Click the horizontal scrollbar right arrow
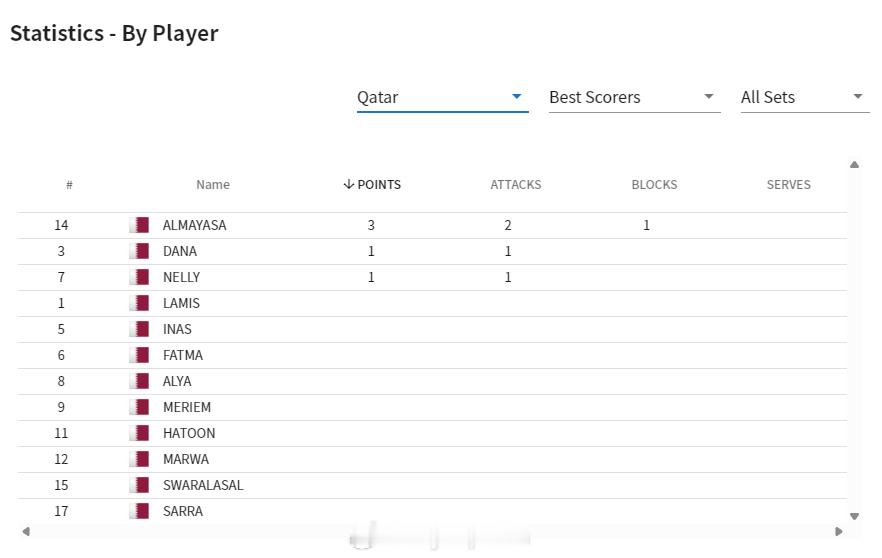The image size is (882, 558). [839, 531]
